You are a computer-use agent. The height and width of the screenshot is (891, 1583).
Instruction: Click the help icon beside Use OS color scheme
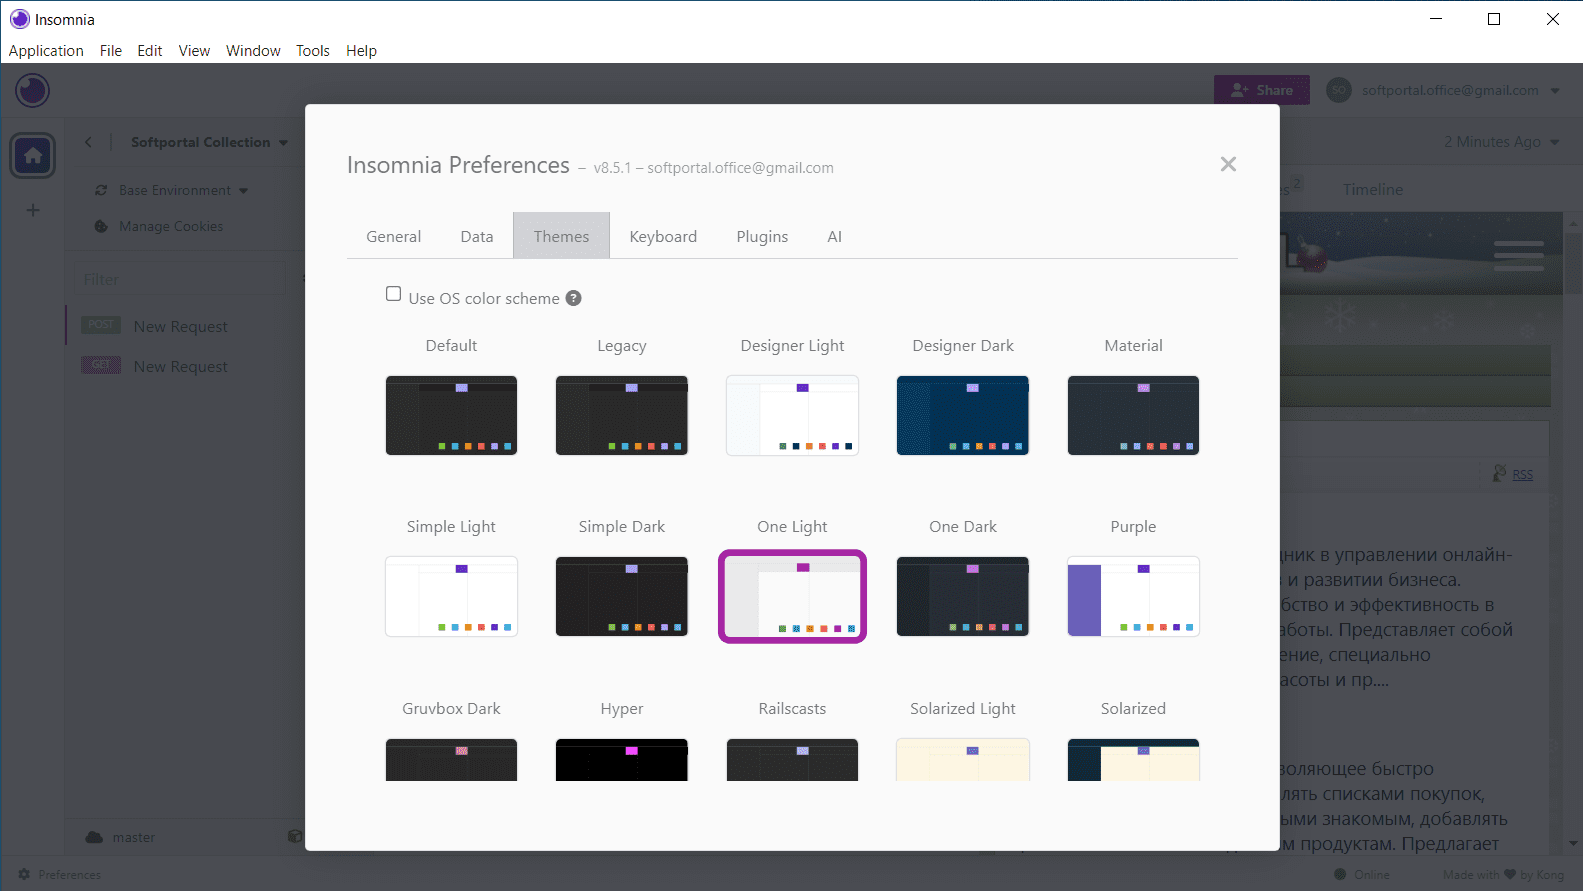click(573, 298)
